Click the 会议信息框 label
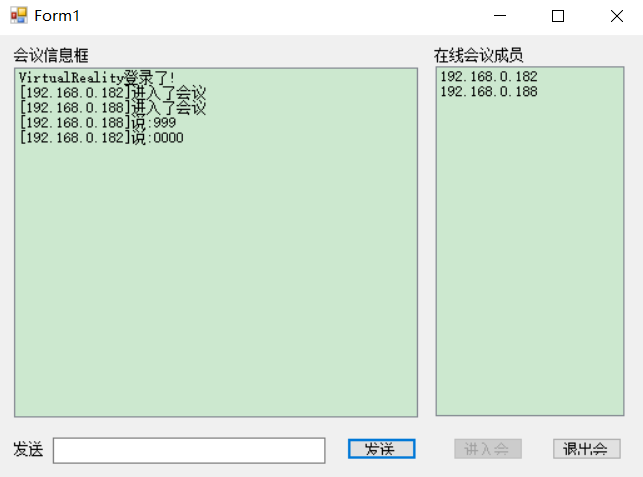The height and width of the screenshot is (477, 643). (51, 55)
